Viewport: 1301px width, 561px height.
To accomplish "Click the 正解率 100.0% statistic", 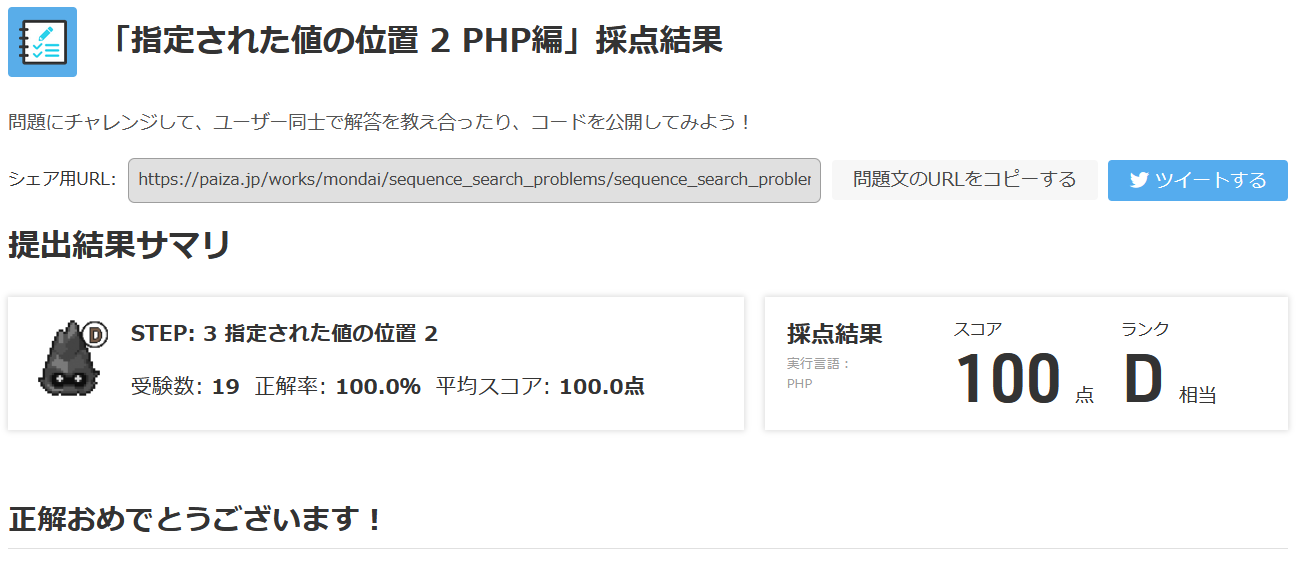I will 338,387.
